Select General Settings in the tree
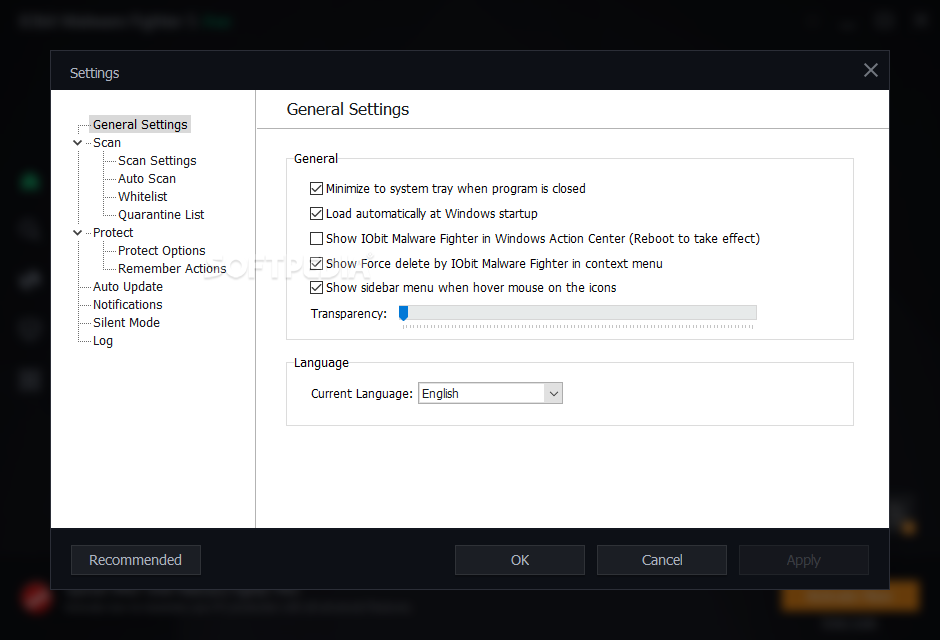This screenshot has height=640, width=940. pyautogui.click(x=140, y=124)
